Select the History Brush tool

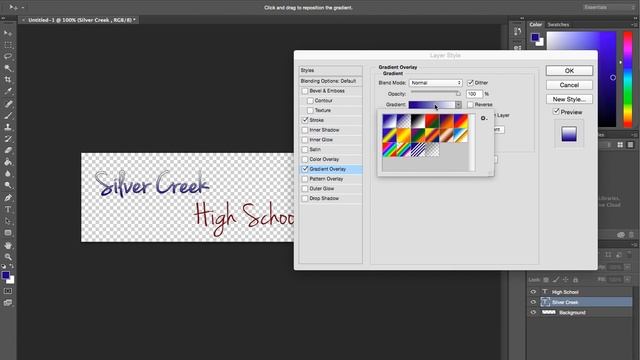click(8, 139)
